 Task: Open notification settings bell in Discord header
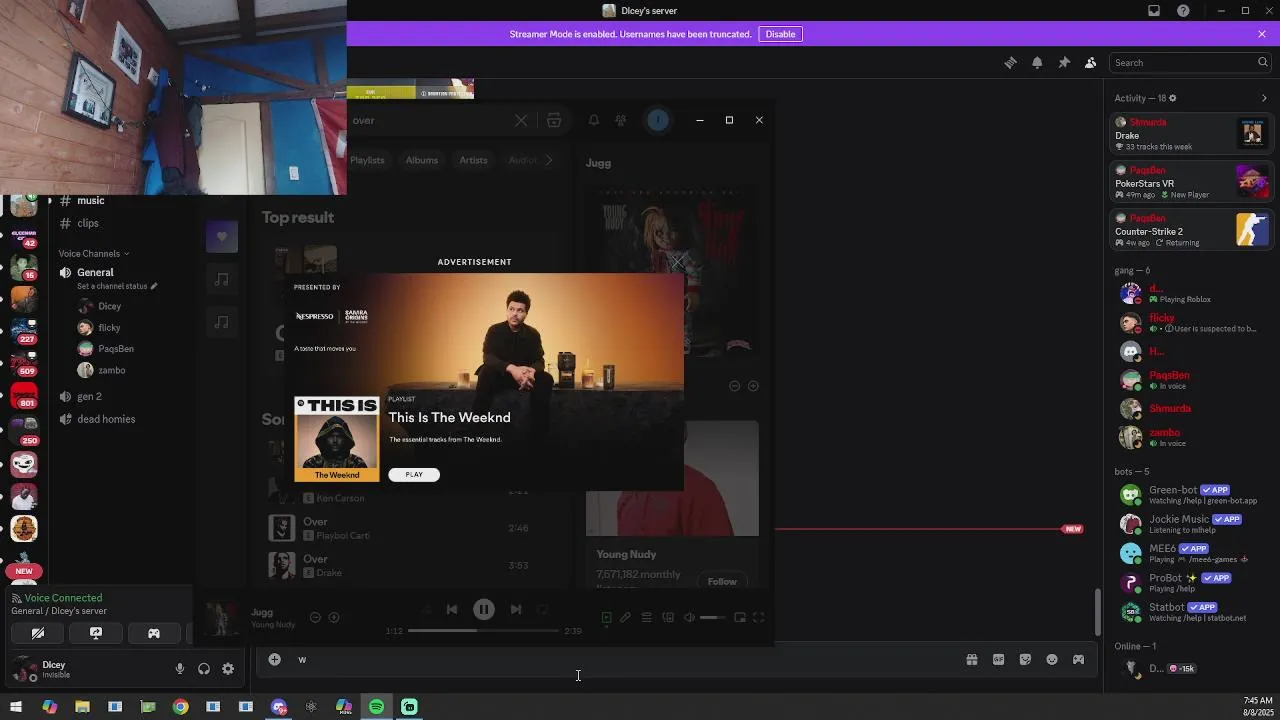point(1037,62)
